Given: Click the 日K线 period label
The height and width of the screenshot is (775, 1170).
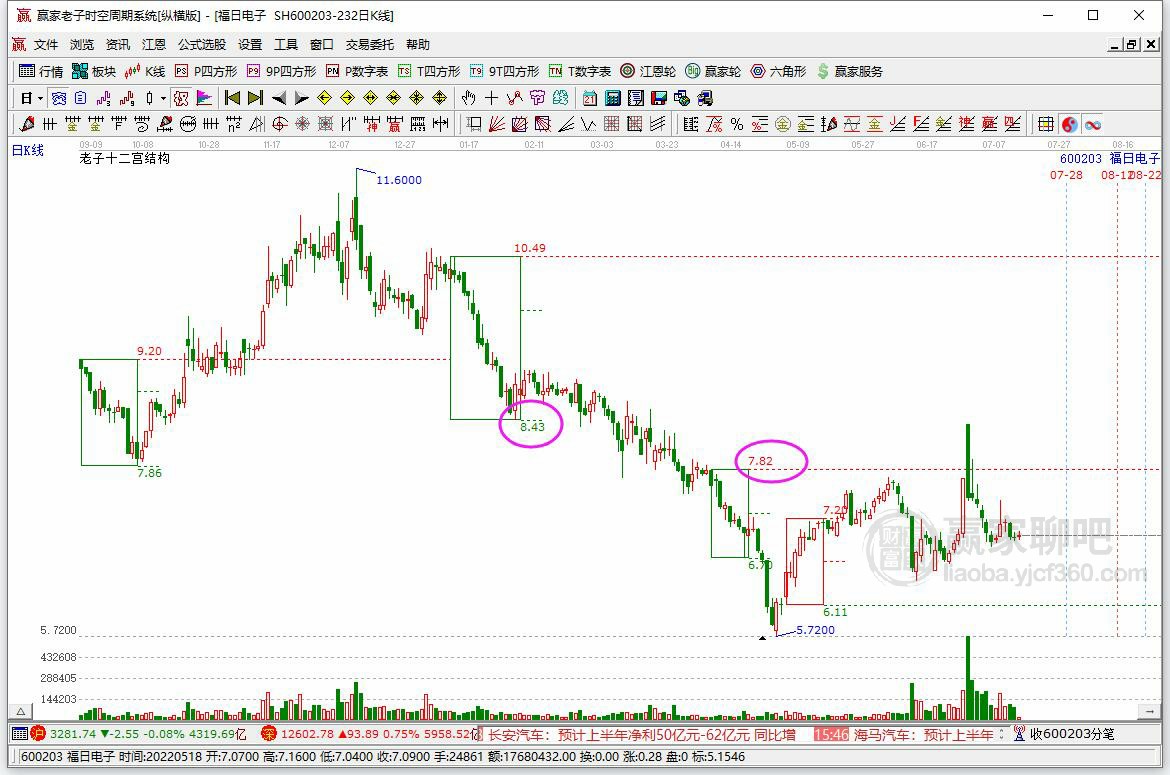Looking at the screenshot, I should point(28,151).
